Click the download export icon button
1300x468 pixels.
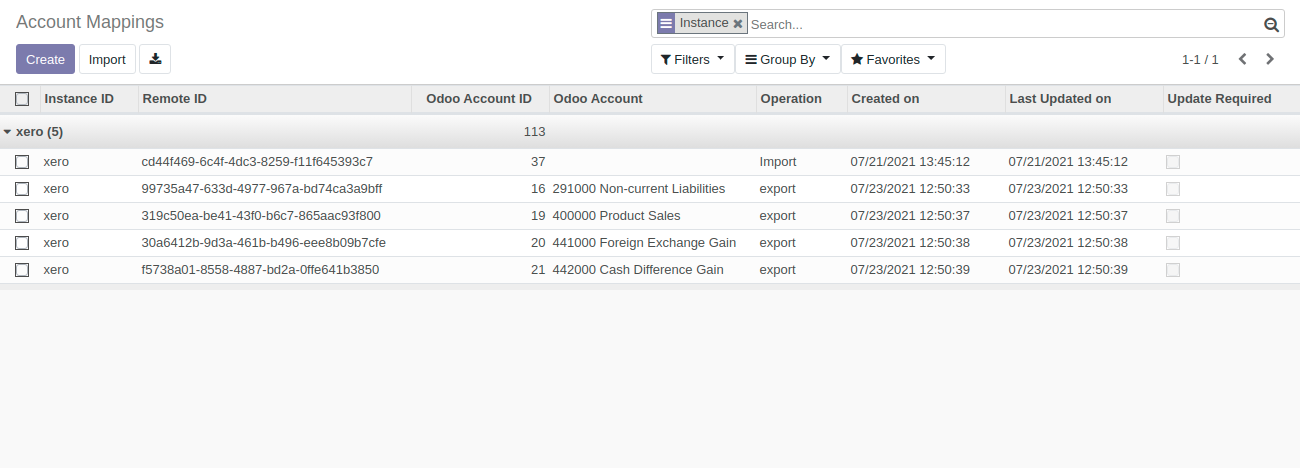155,59
